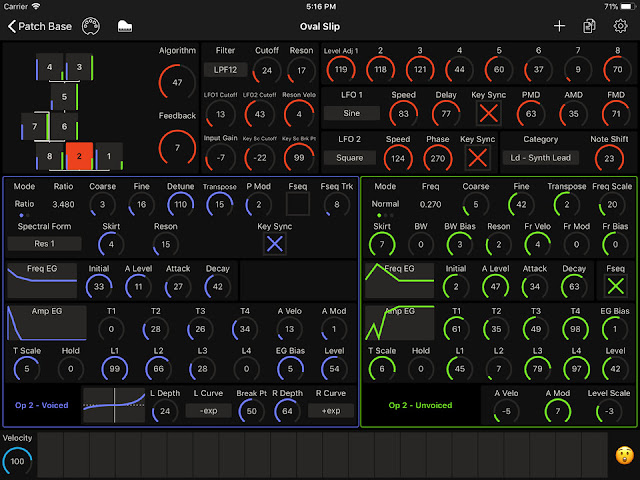Select operator 1 box in algorithm diagram

click(109, 156)
